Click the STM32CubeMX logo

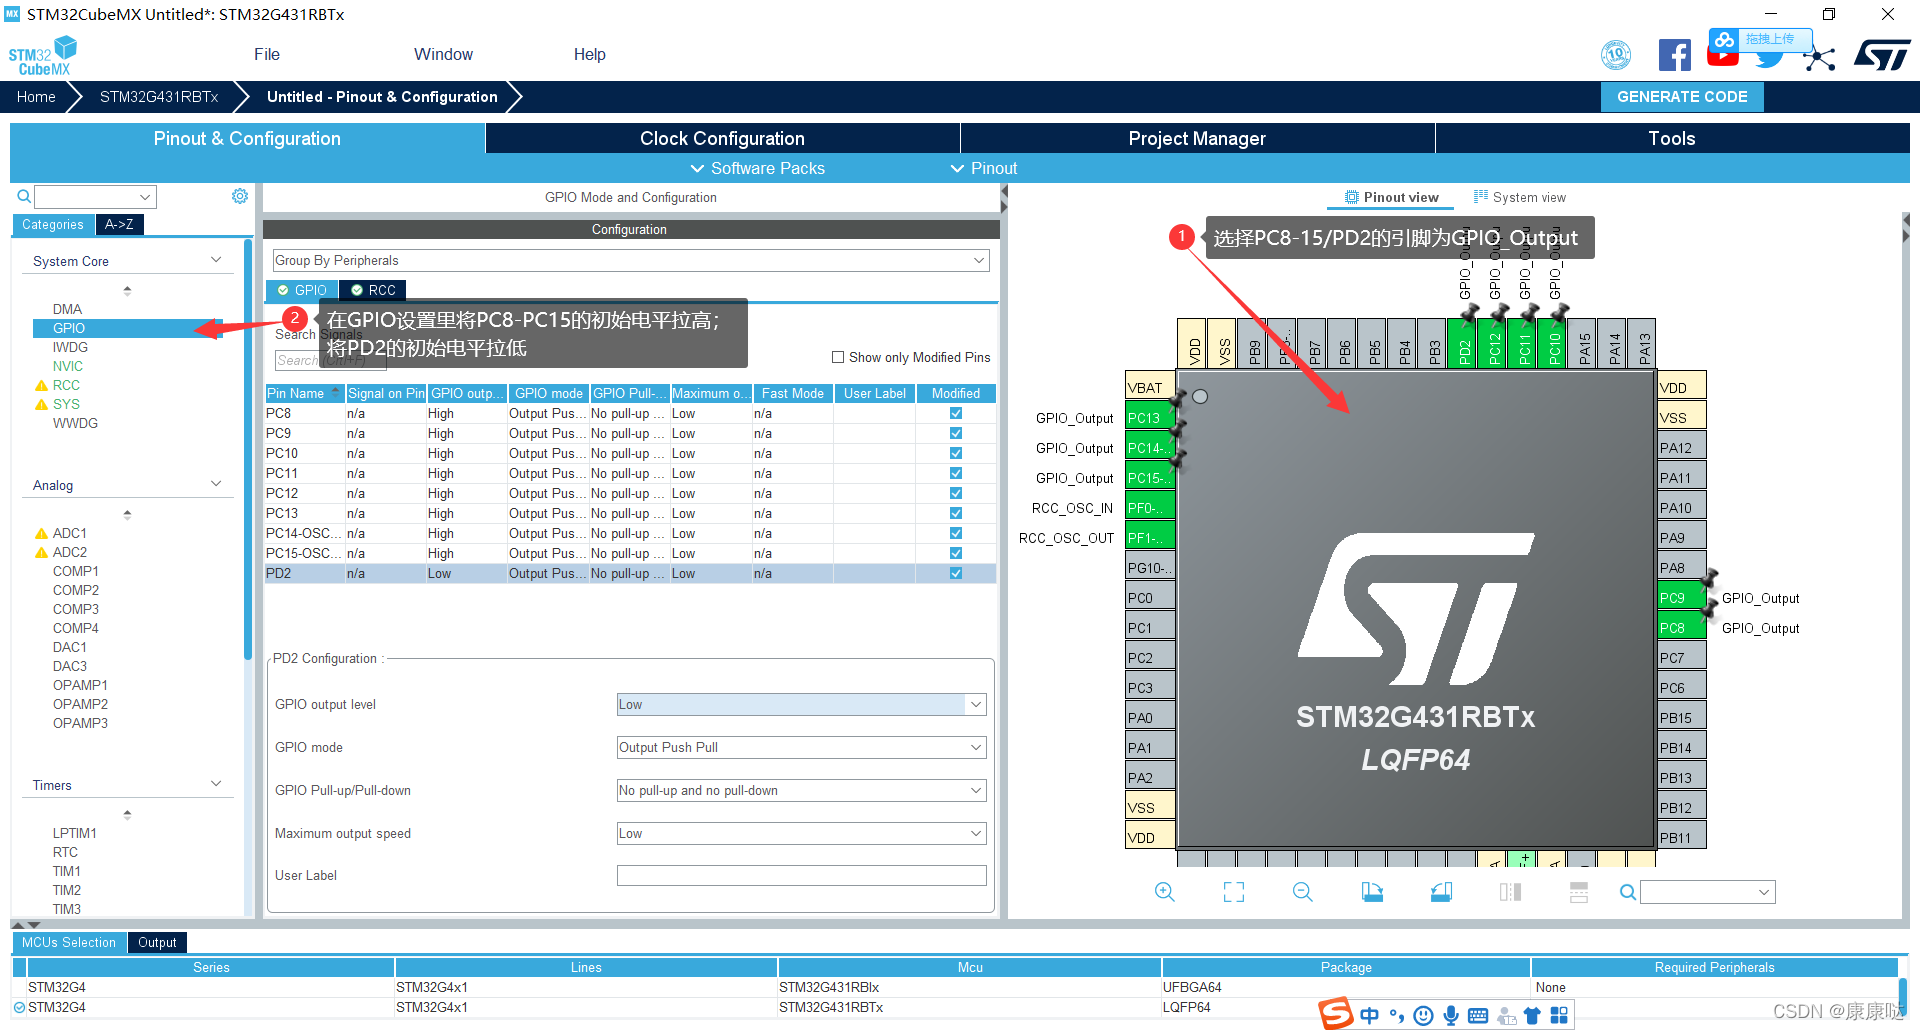43,56
